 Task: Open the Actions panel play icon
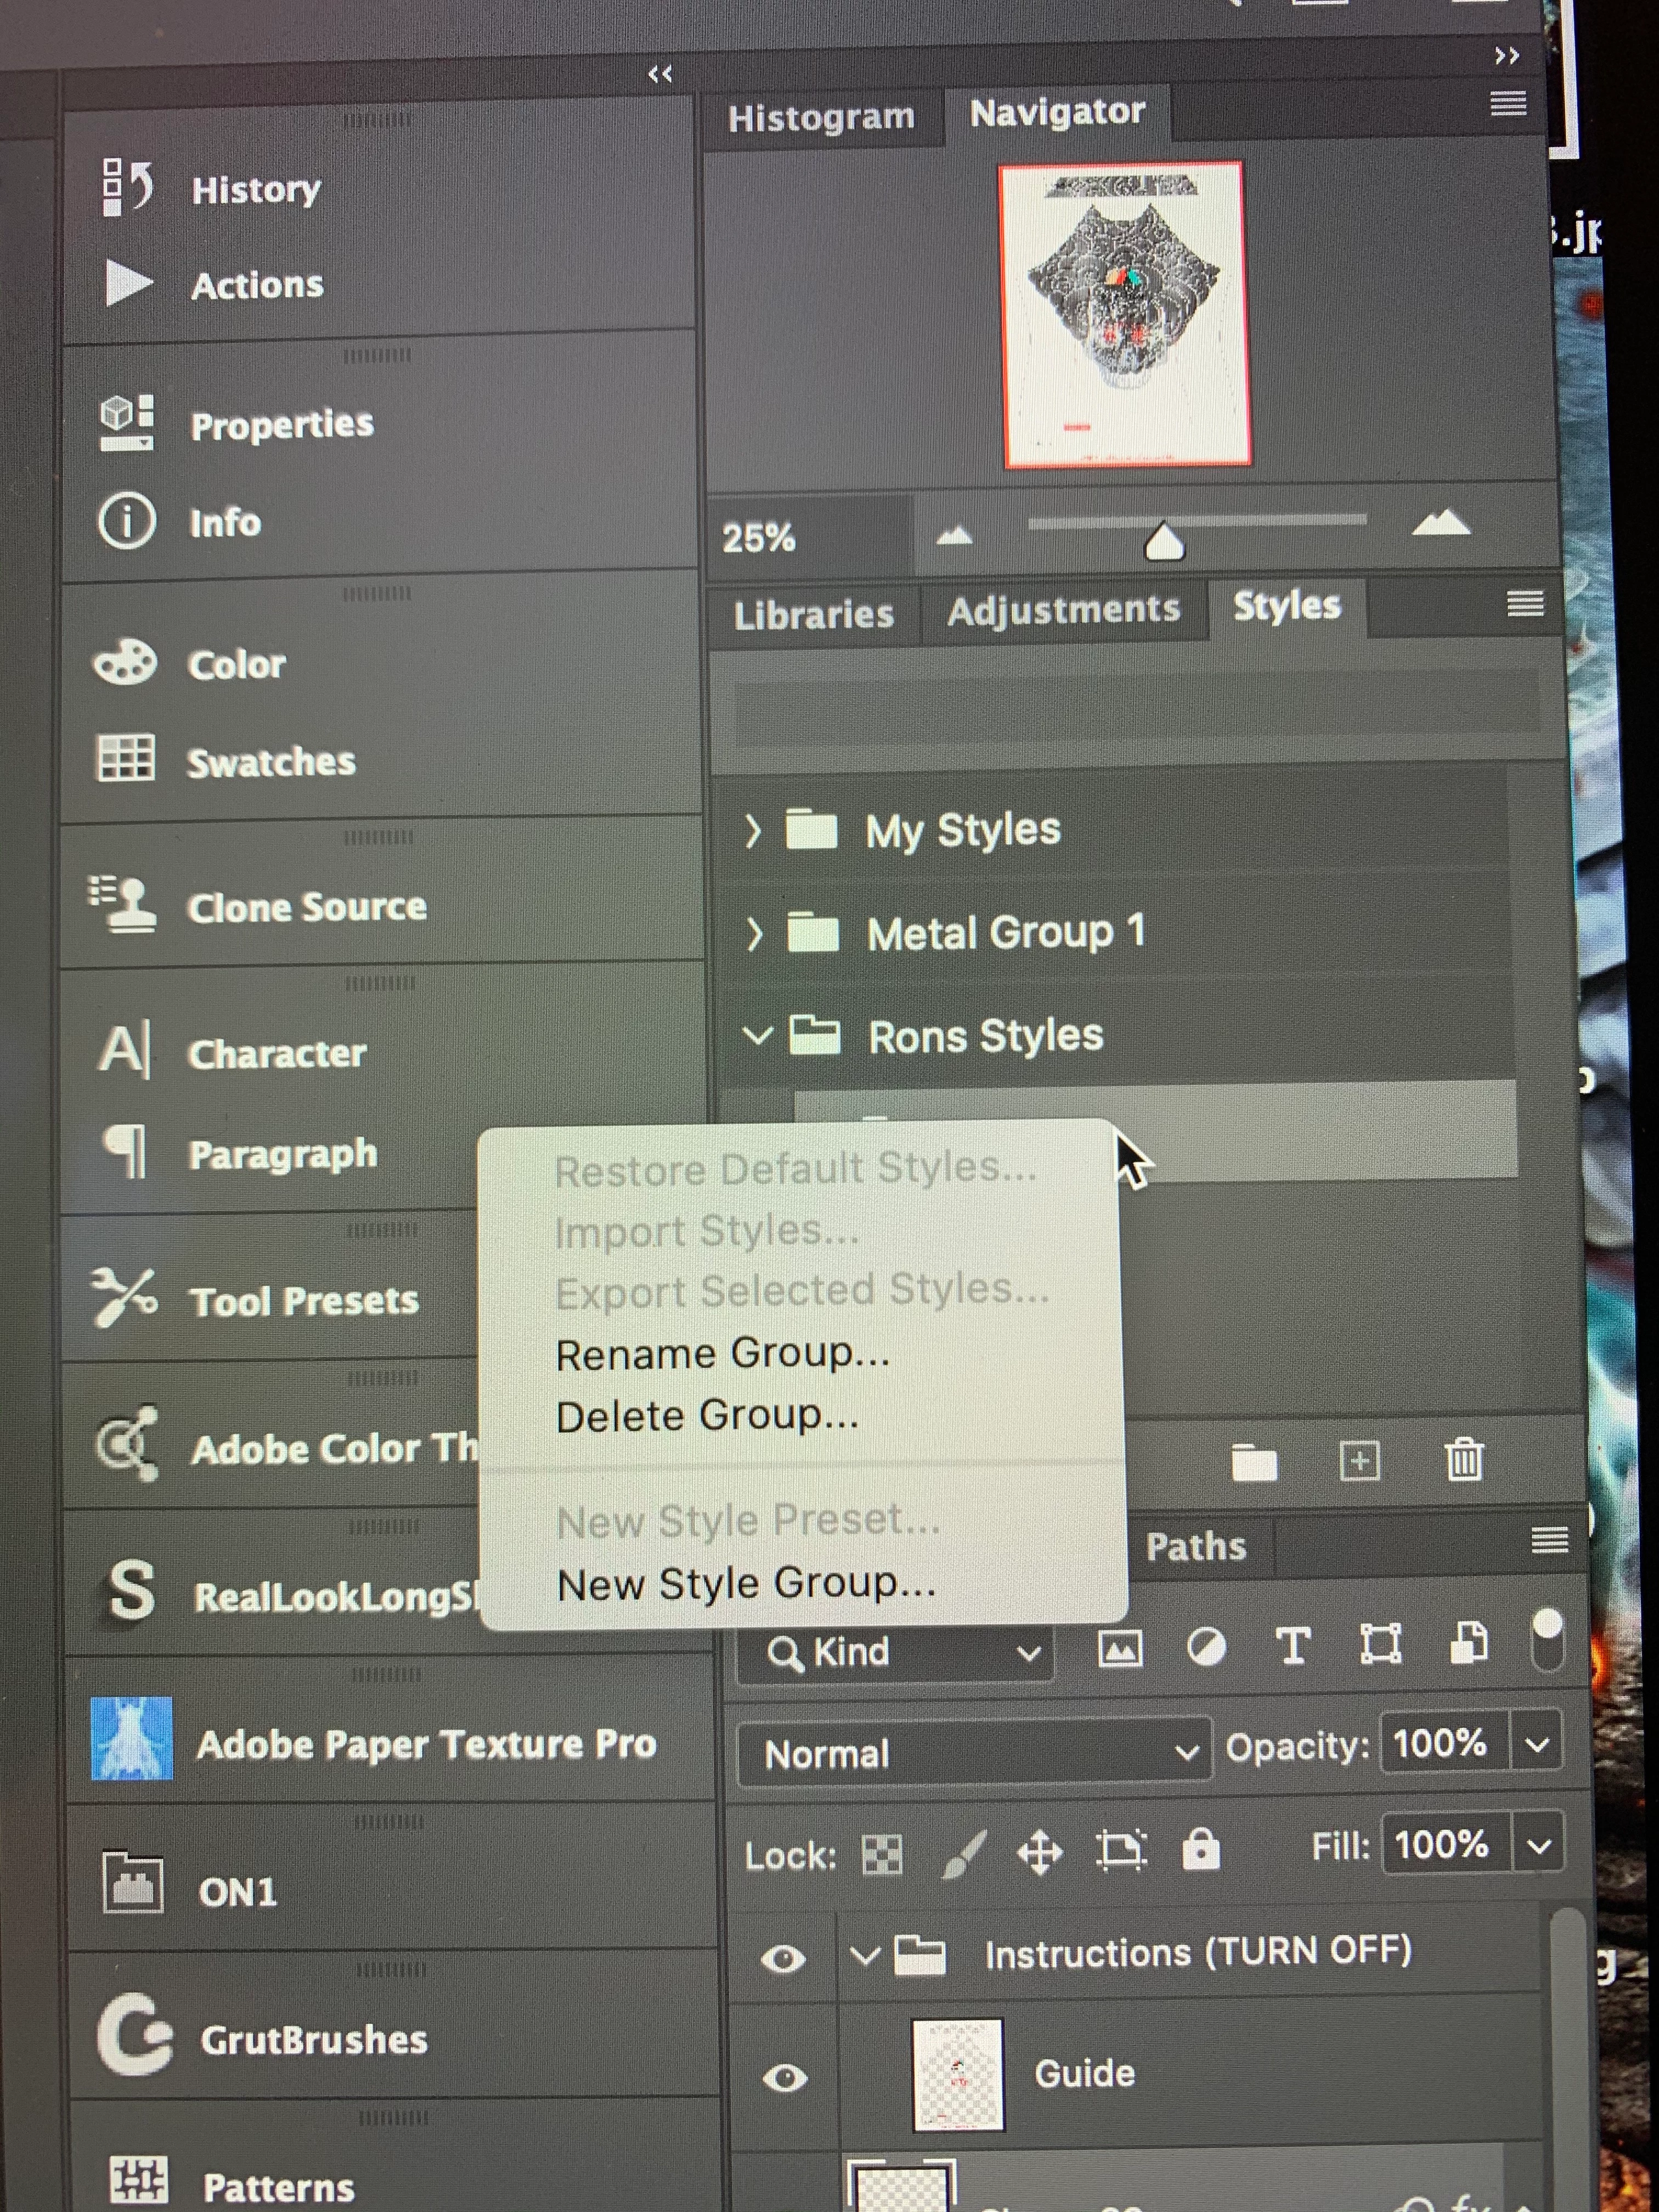(x=128, y=284)
